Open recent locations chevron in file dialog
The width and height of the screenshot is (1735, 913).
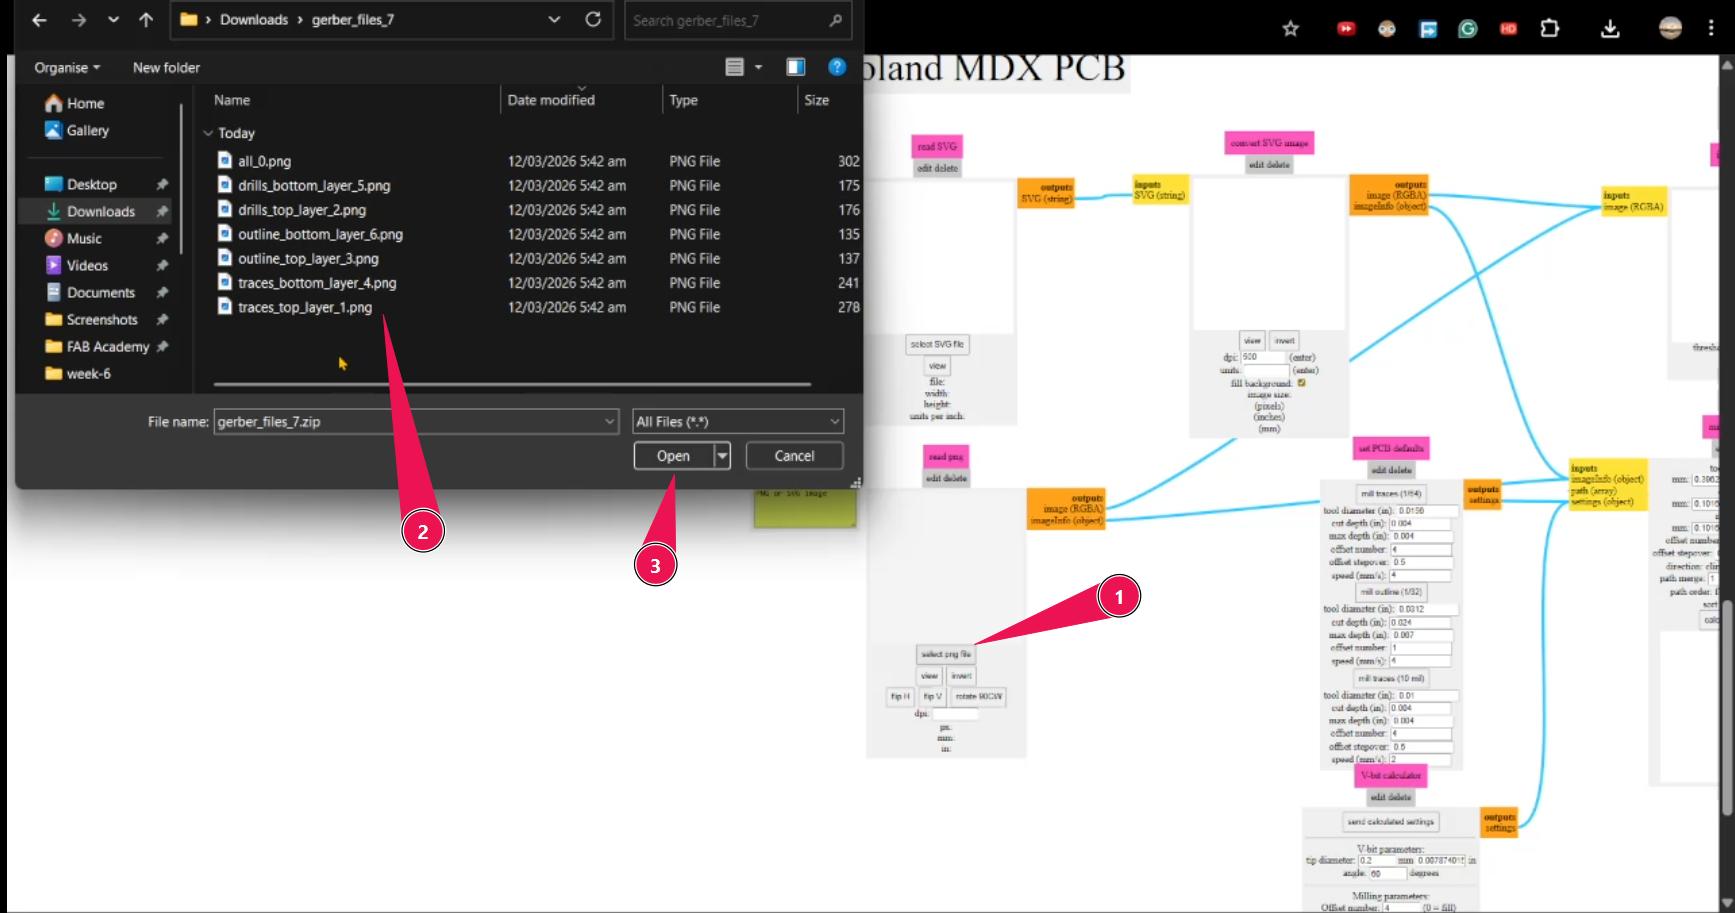[113, 20]
